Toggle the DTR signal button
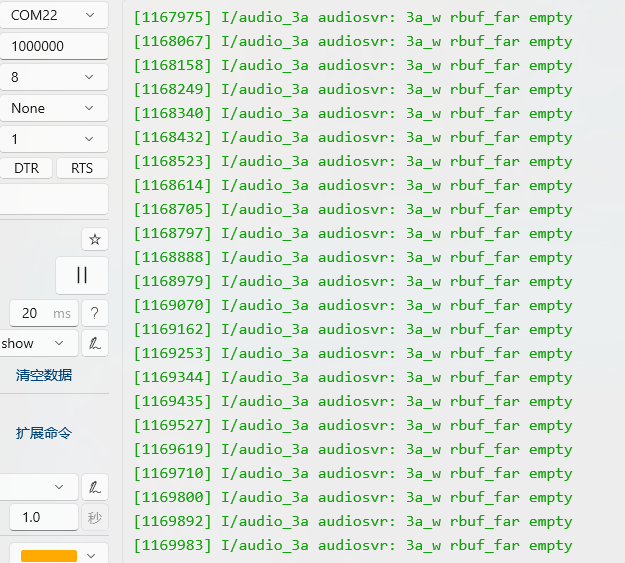The height and width of the screenshot is (563, 625). tap(26, 168)
